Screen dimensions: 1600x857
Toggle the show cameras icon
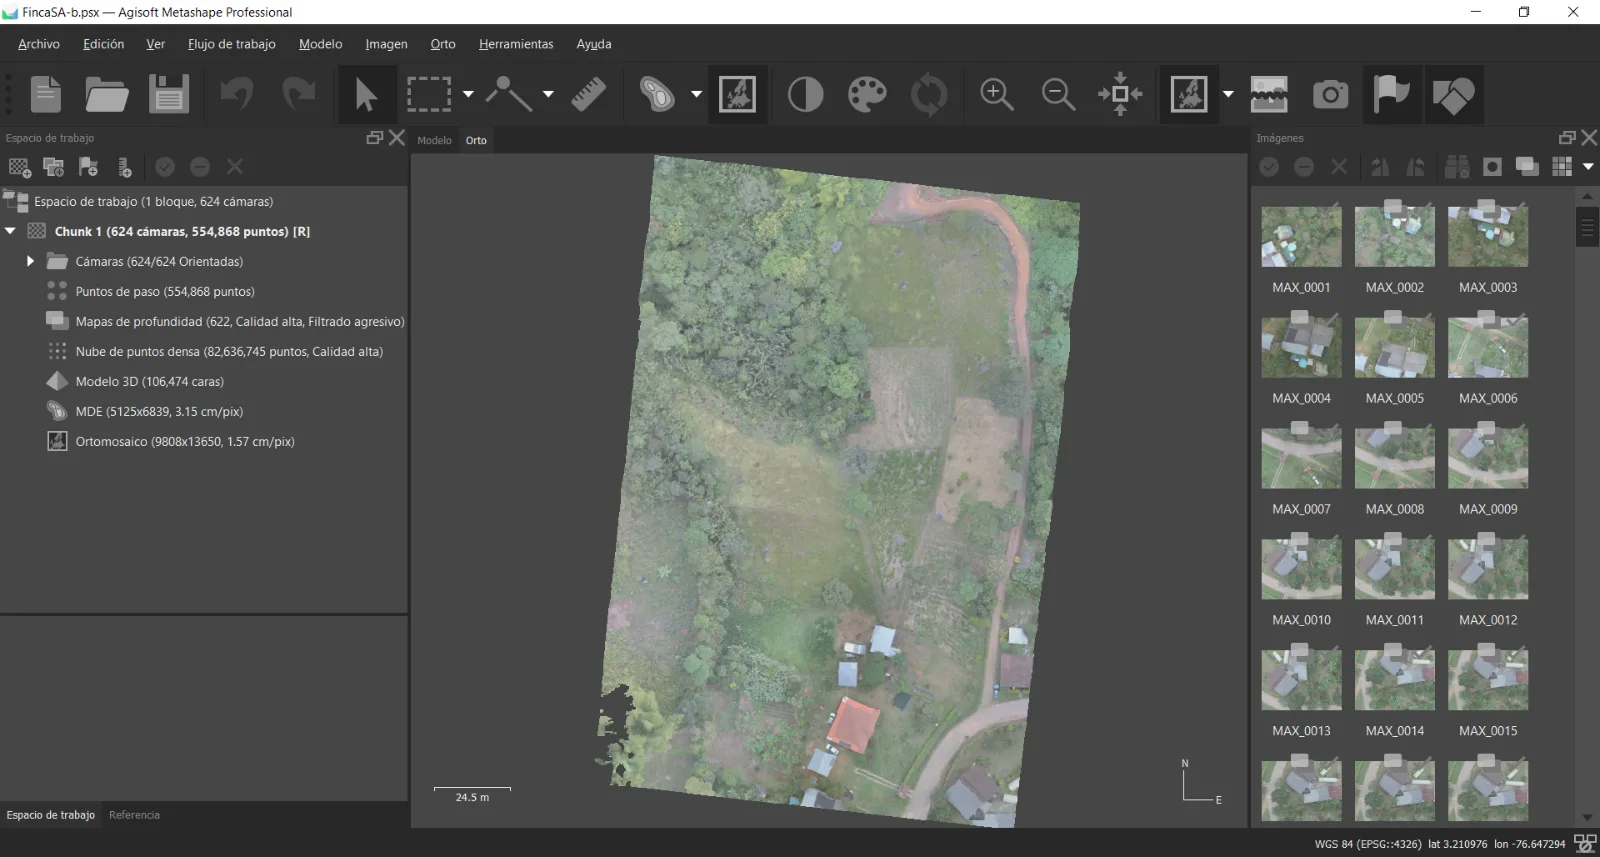[x=1330, y=94]
